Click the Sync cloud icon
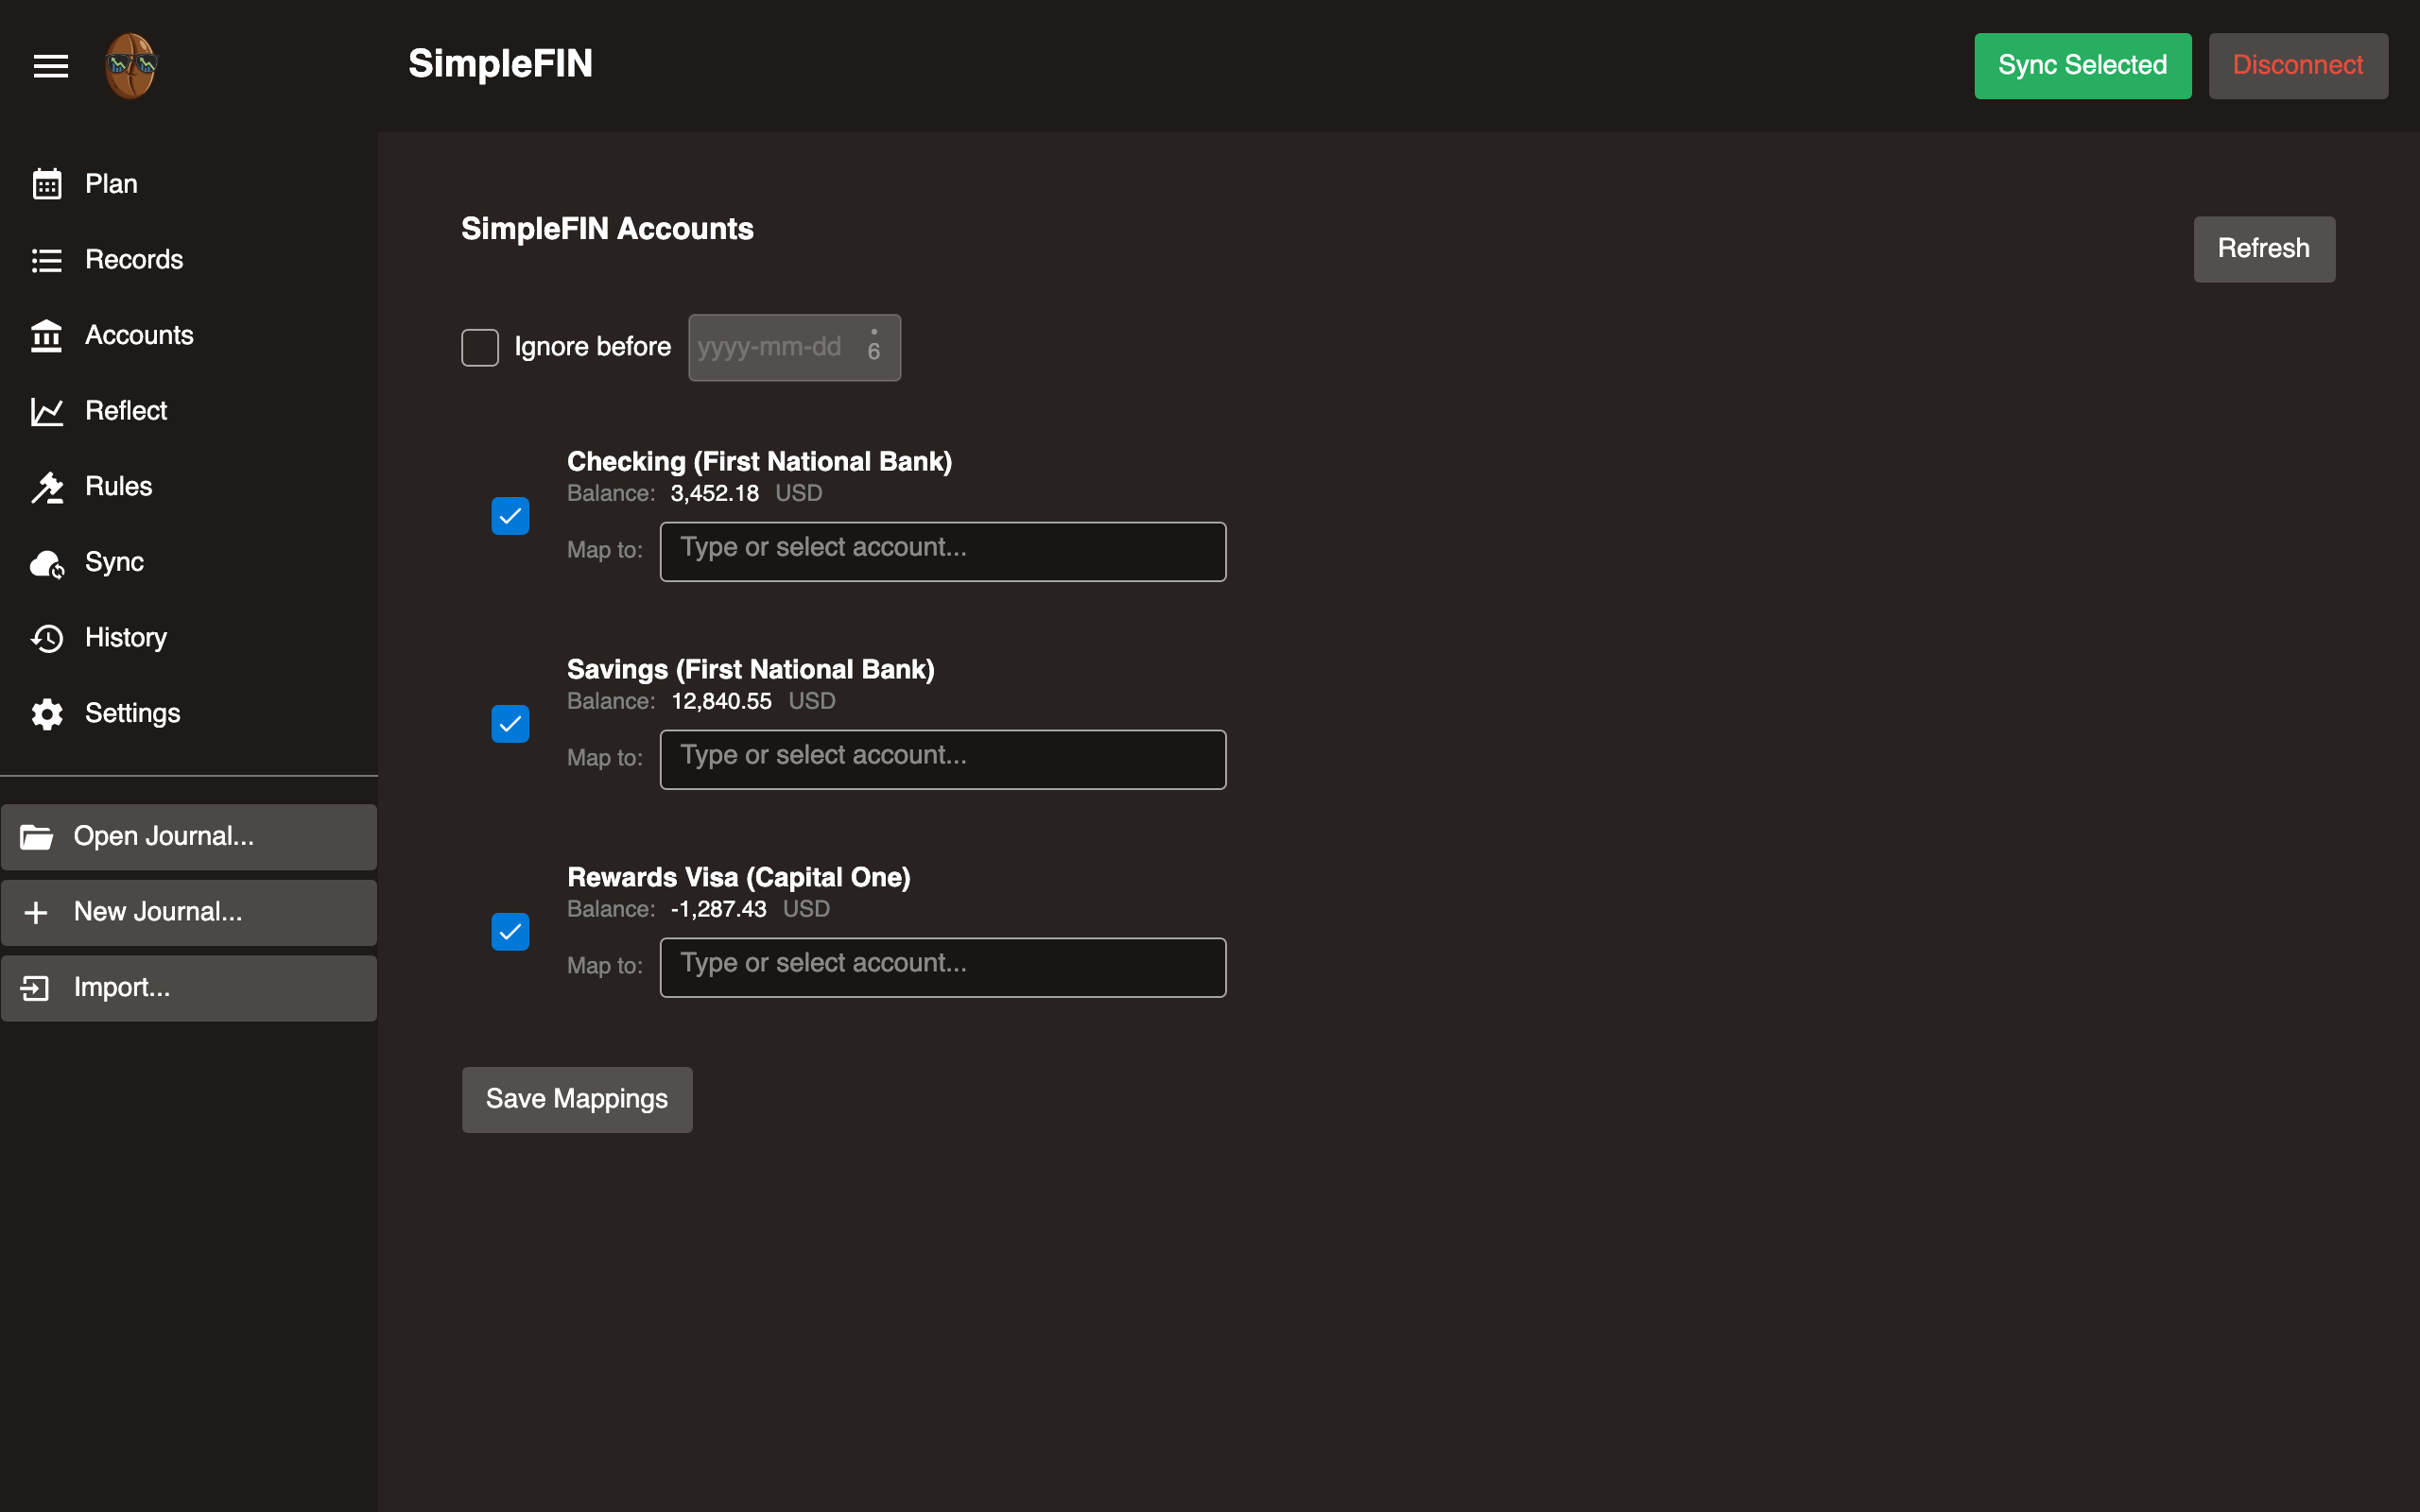Viewport: 2420px width, 1512px height. [47, 563]
